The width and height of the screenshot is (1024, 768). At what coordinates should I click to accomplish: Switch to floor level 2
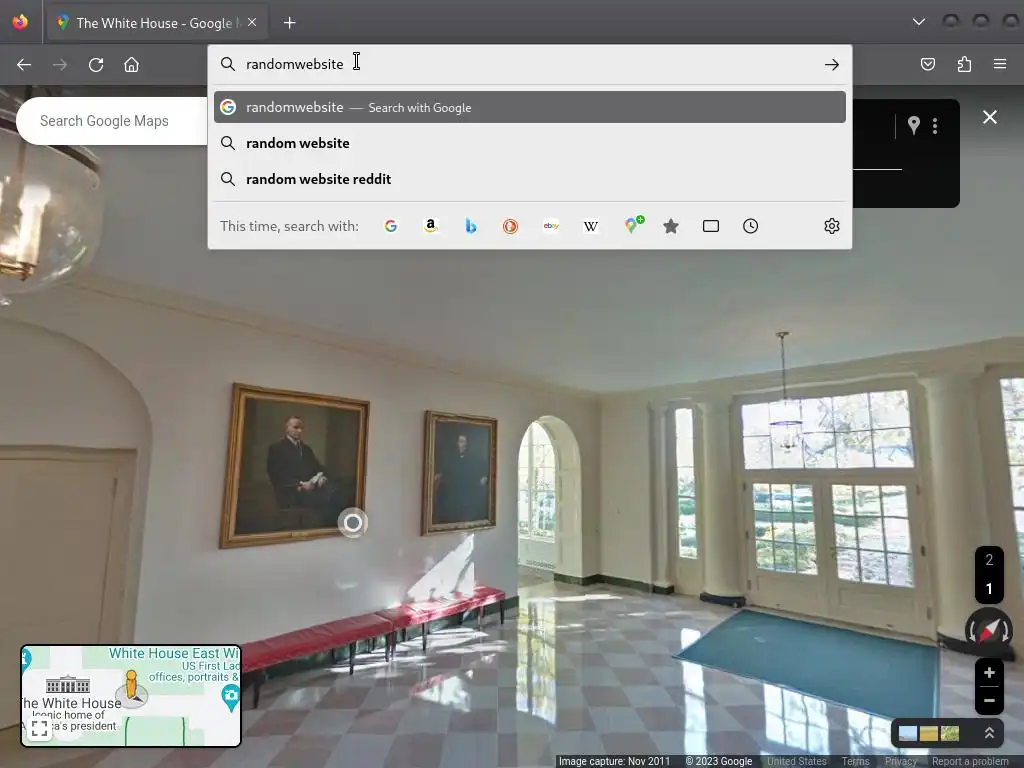[x=989, y=560]
